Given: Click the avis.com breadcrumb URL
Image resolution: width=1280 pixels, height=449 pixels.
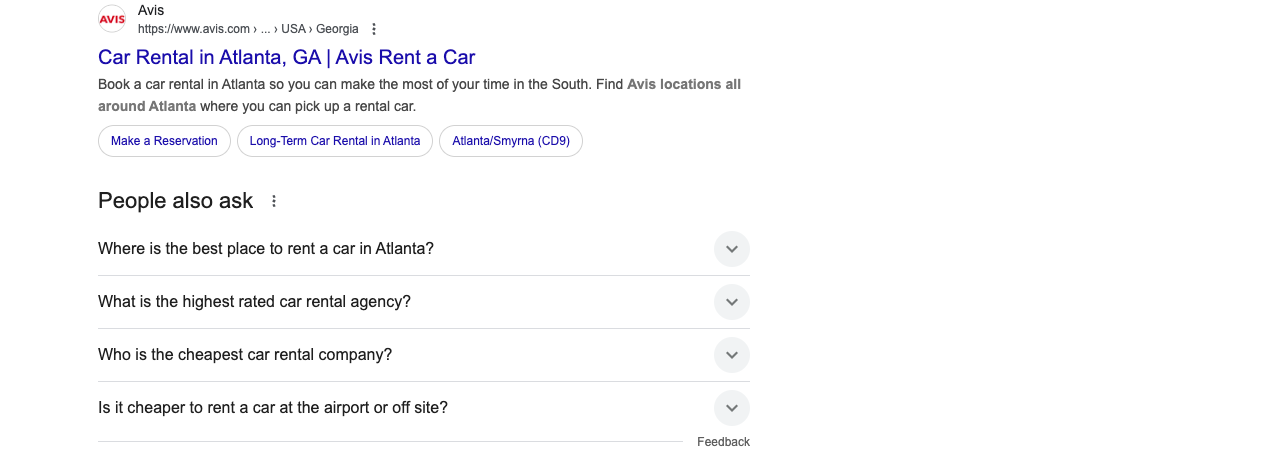Looking at the screenshot, I should [248, 29].
